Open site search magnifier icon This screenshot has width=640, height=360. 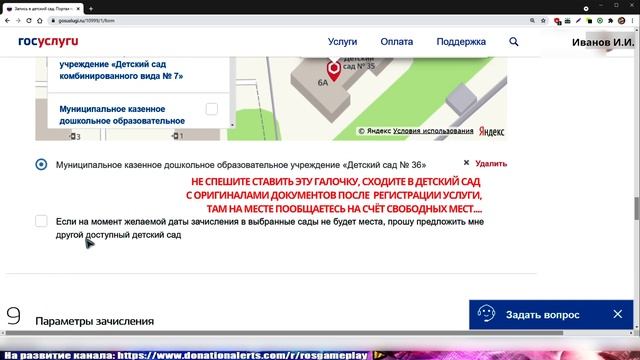[x=513, y=42]
